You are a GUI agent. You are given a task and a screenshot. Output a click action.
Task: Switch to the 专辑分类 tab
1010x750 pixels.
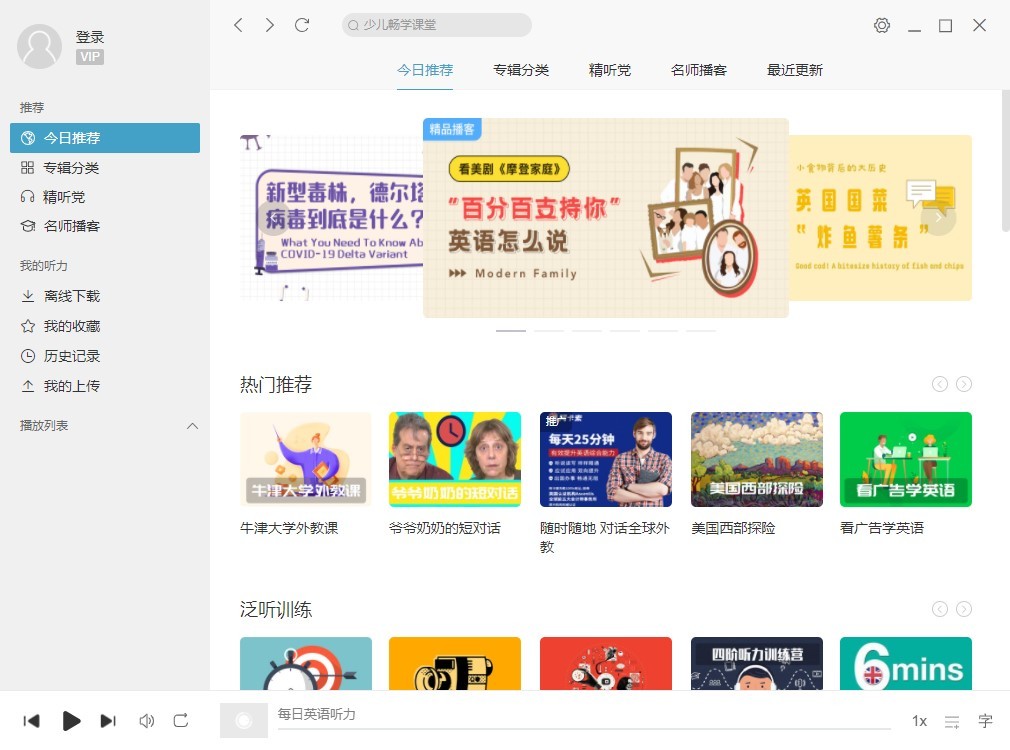521,70
